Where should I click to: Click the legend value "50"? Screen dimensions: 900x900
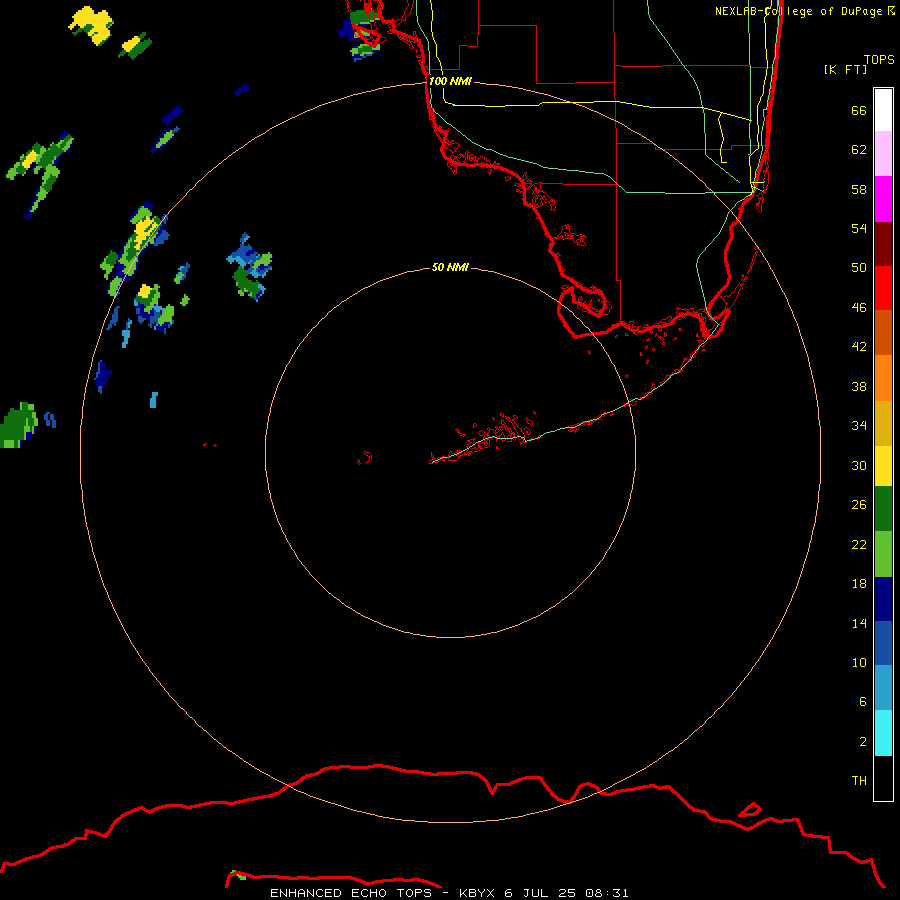click(x=859, y=268)
